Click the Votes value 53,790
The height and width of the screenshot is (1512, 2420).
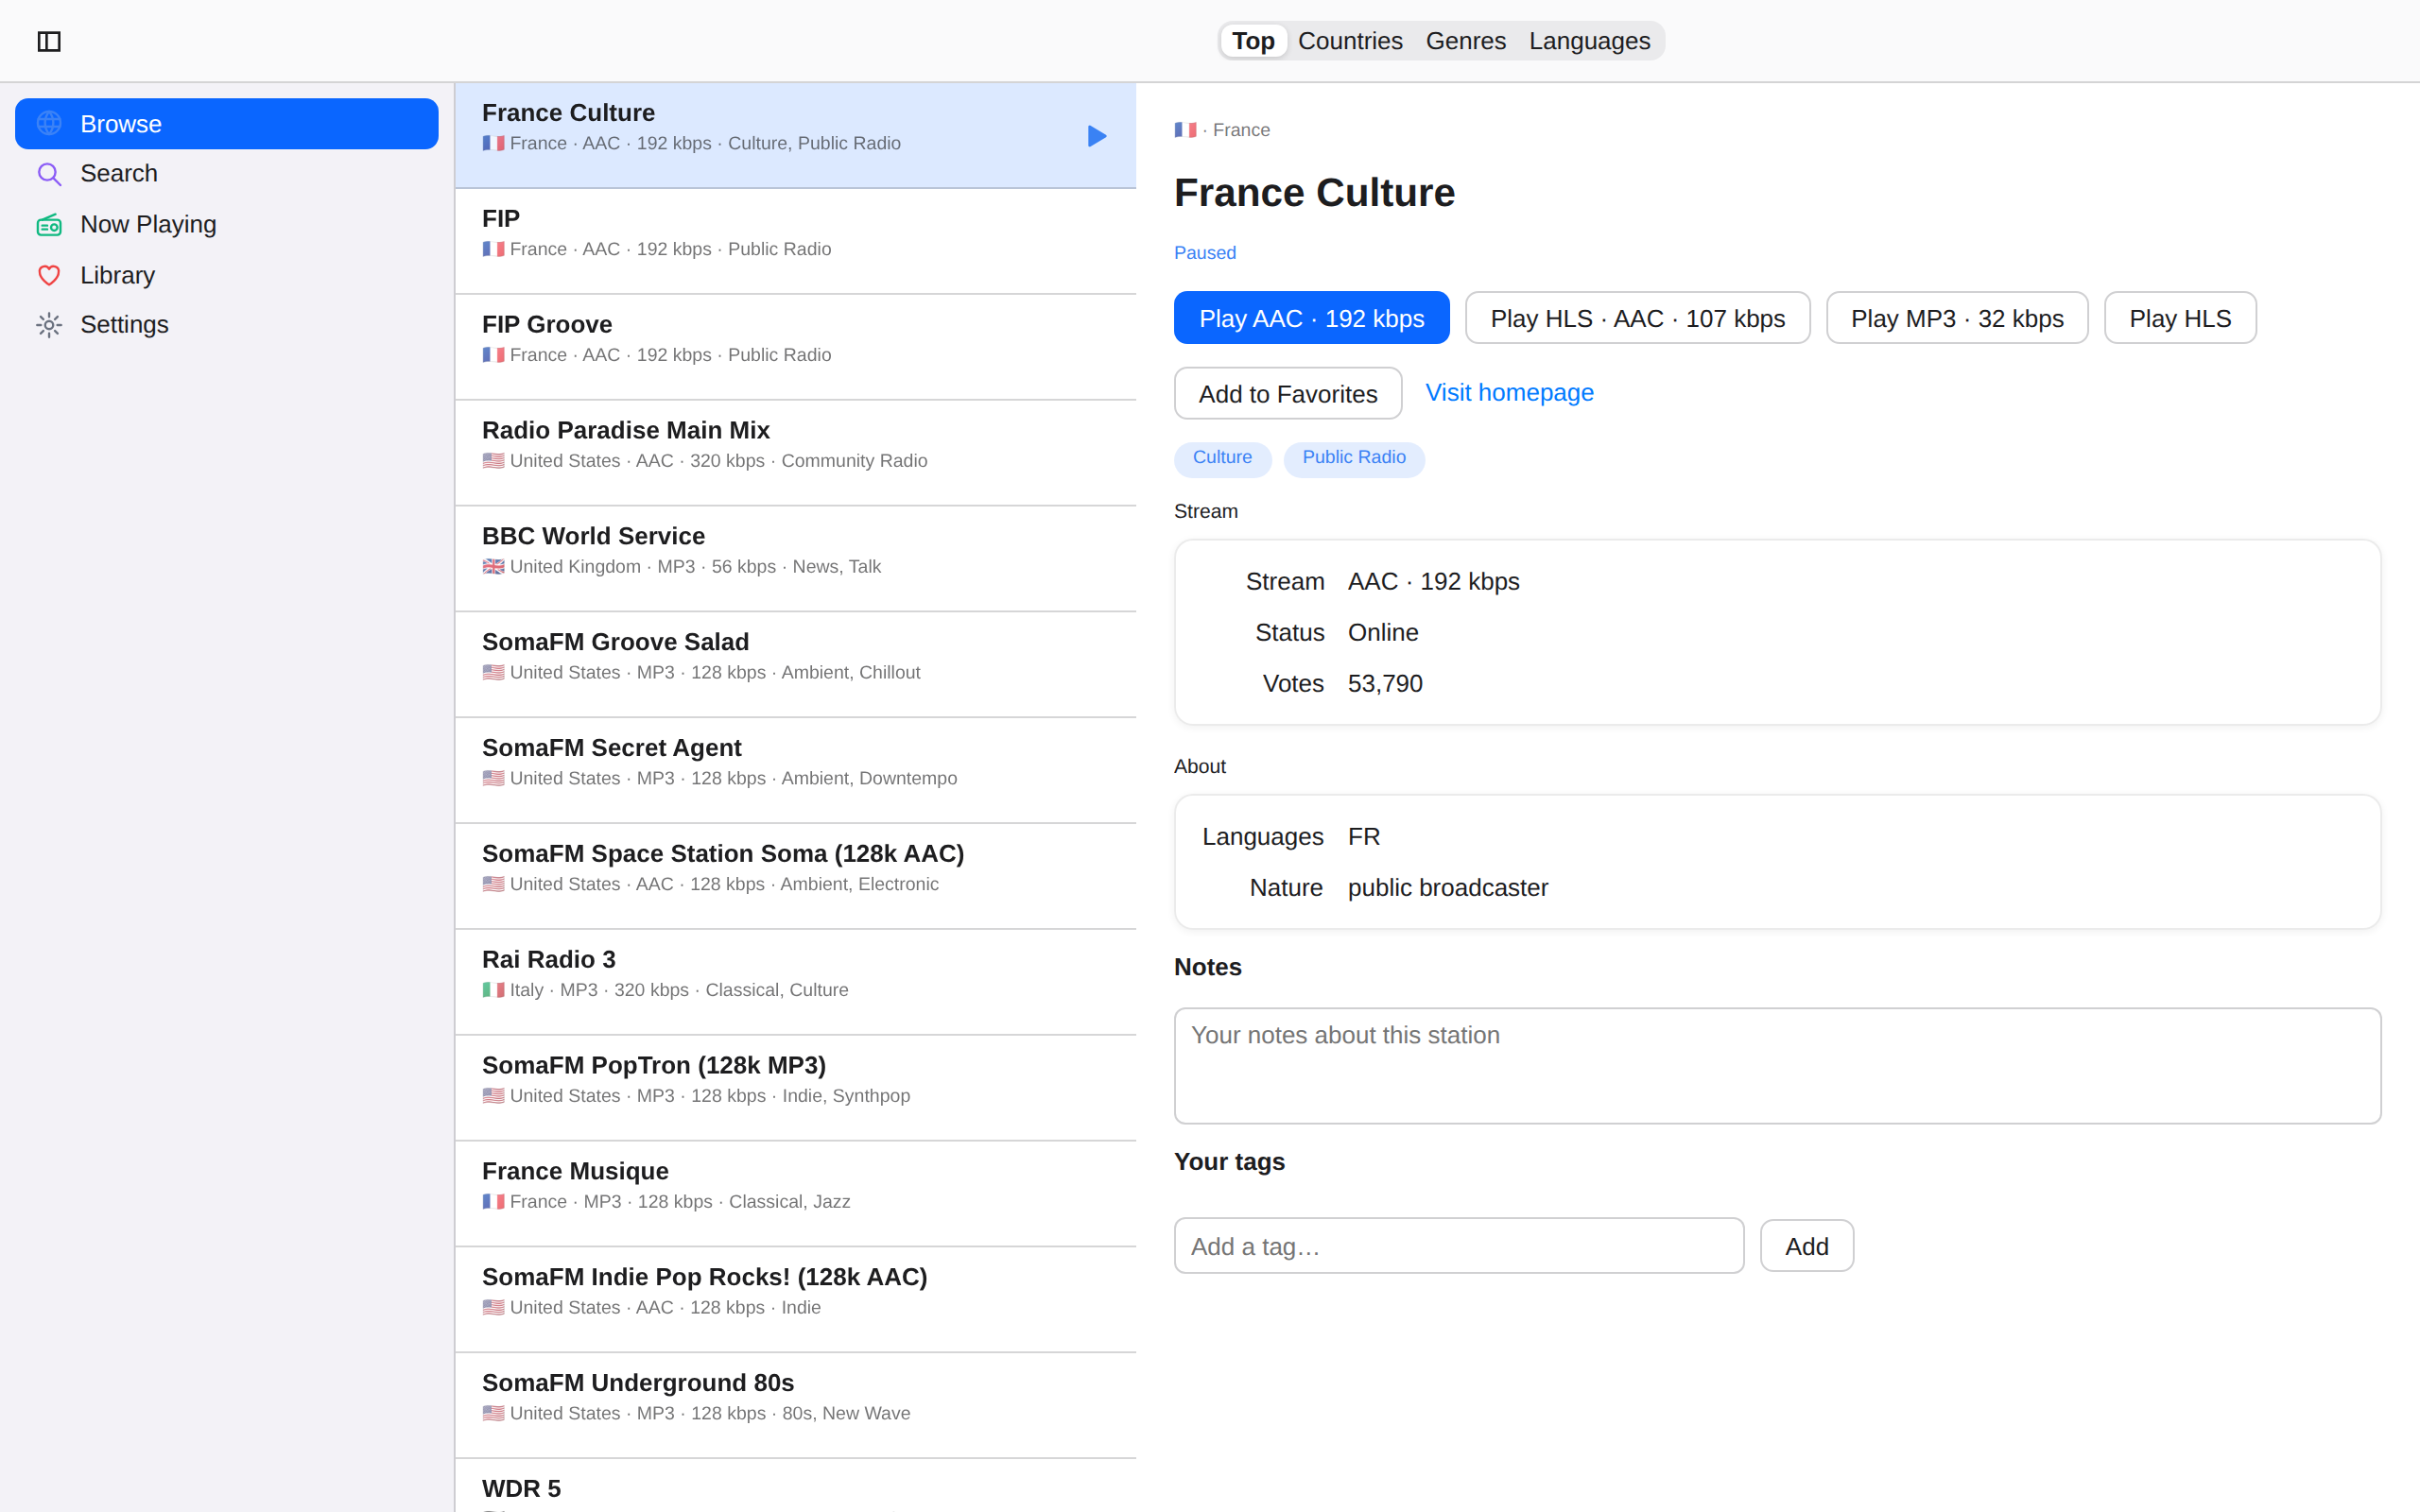1385,684
